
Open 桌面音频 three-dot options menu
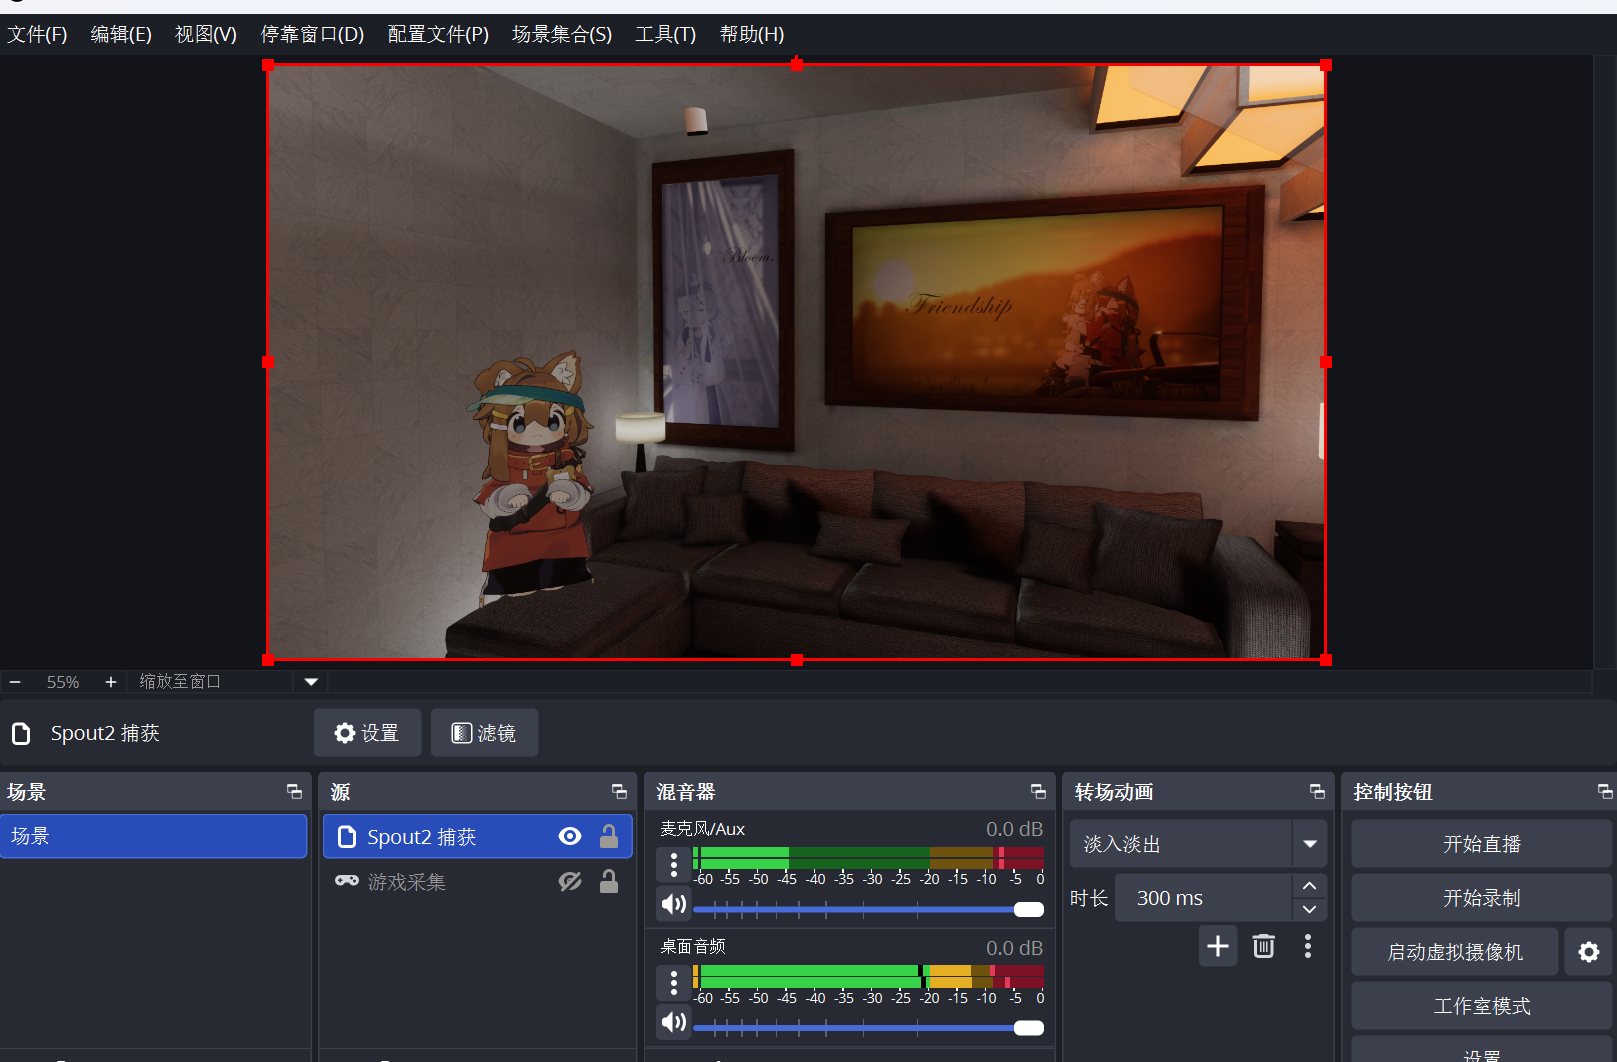(x=674, y=983)
